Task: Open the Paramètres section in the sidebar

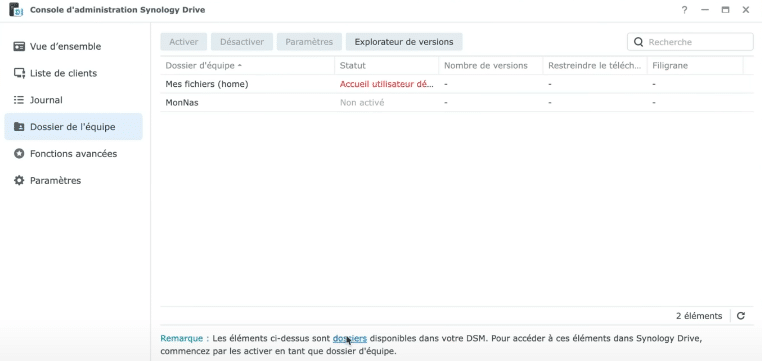Action: (x=73, y=180)
